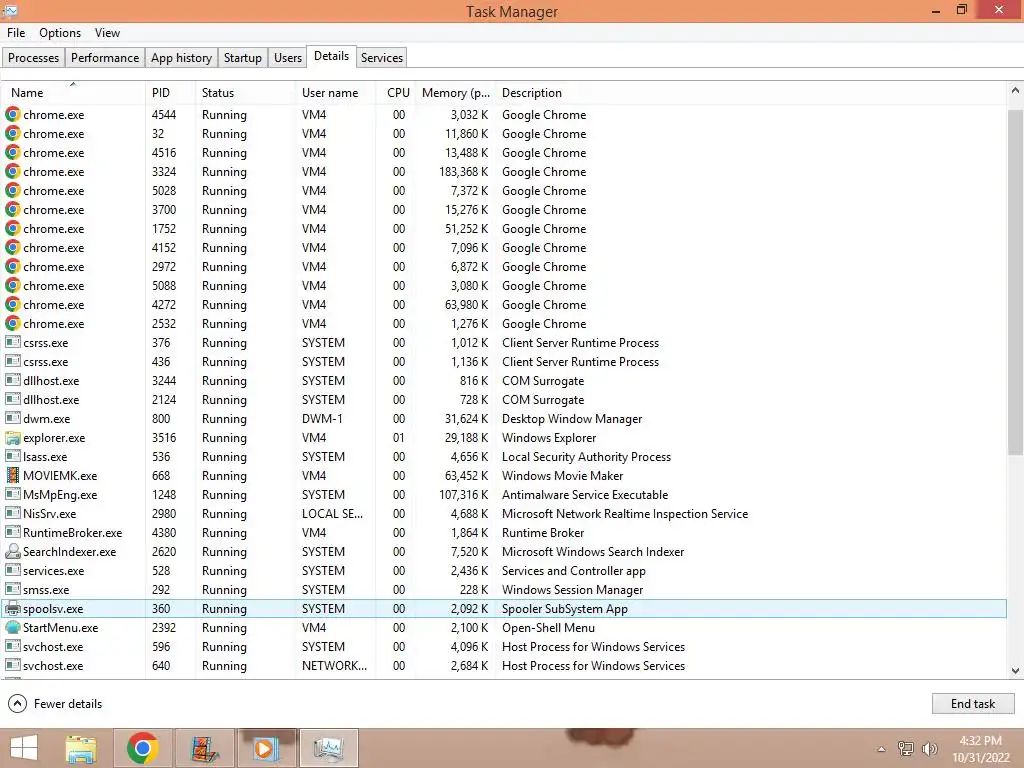
Task: Open the File menu
Action: (x=16, y=33)
